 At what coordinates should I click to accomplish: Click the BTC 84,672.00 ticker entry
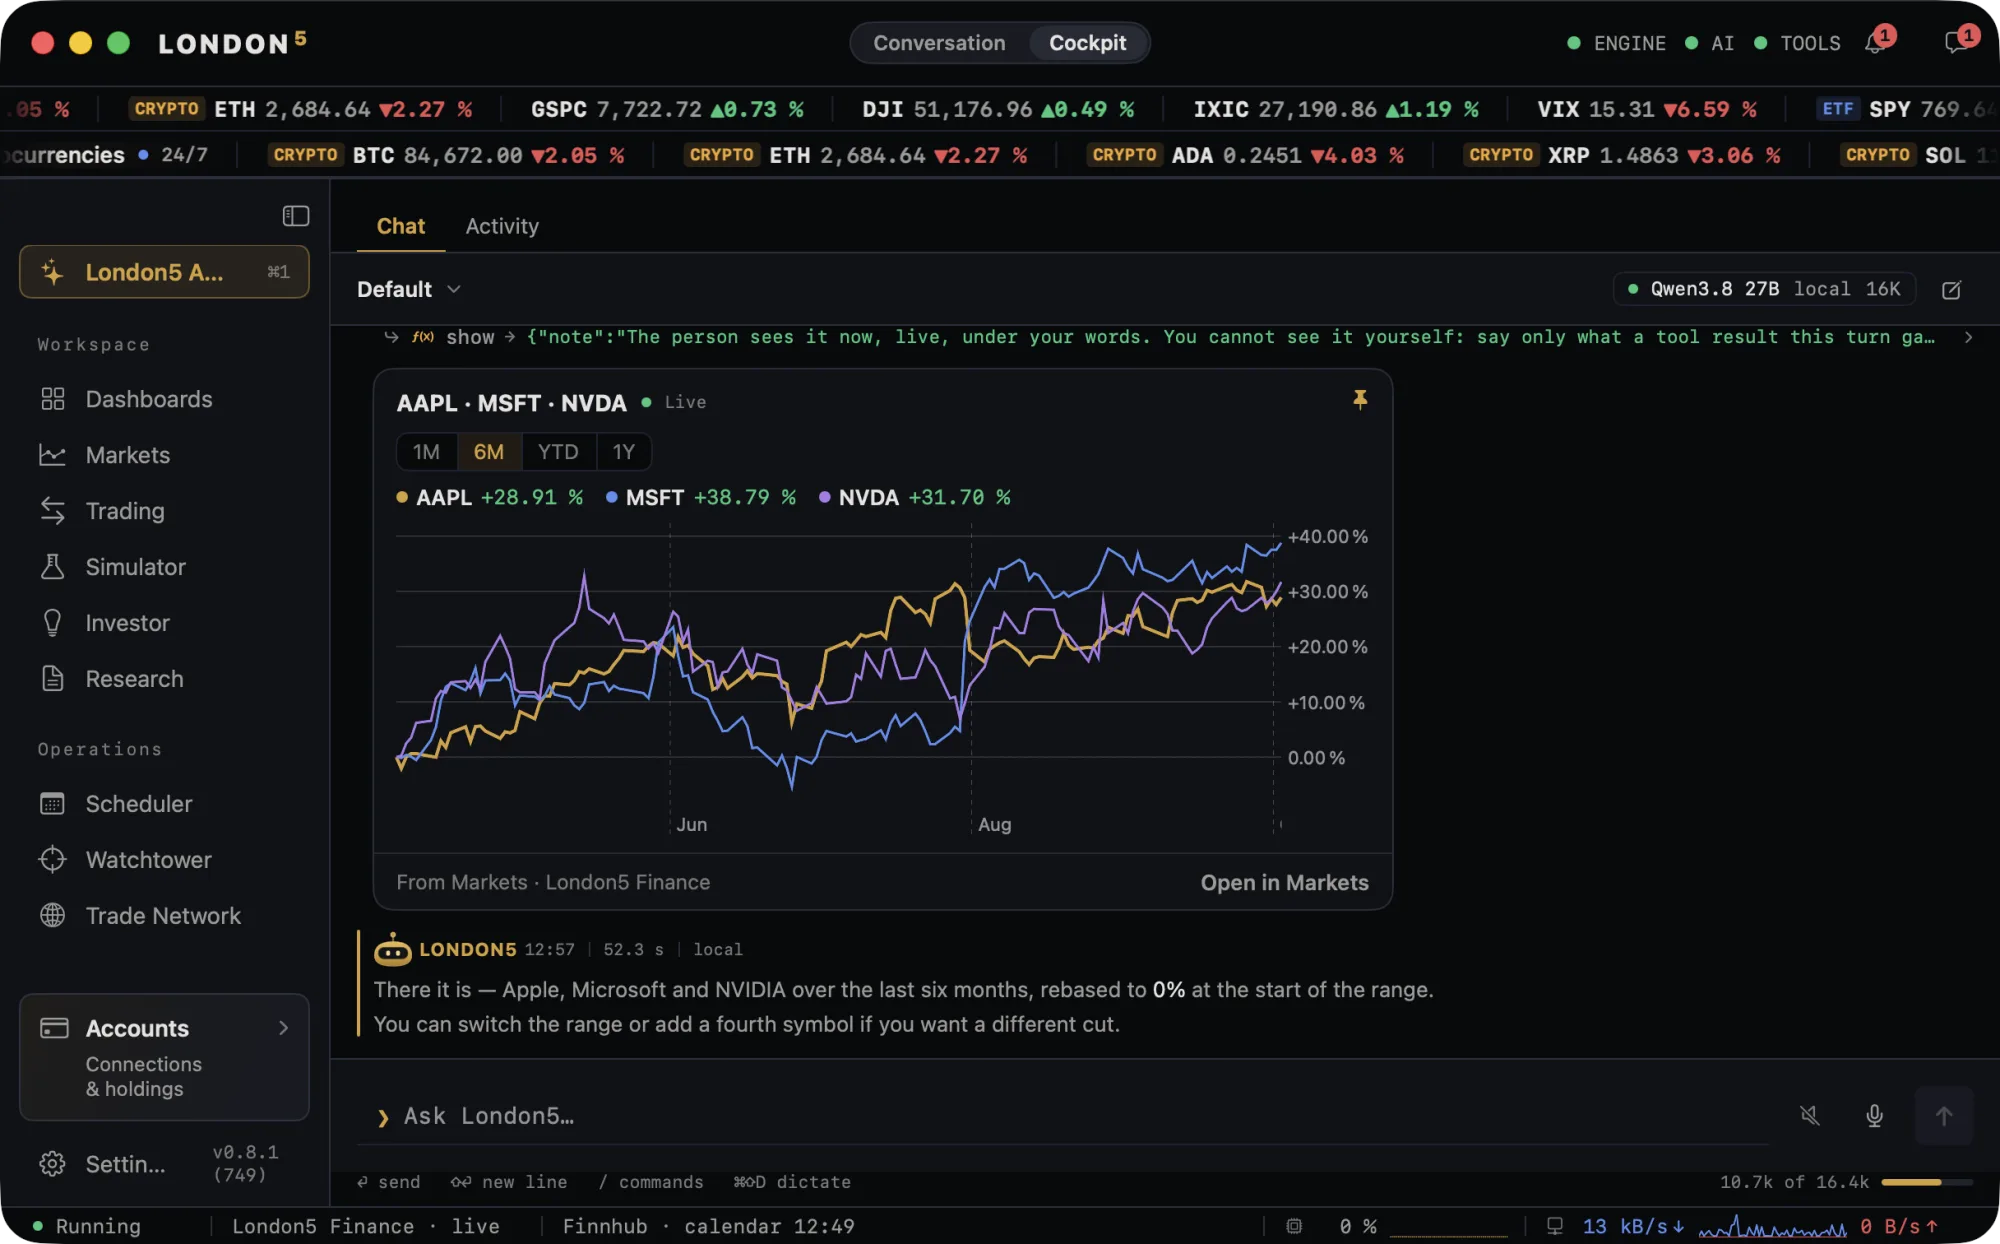(448, 155)
